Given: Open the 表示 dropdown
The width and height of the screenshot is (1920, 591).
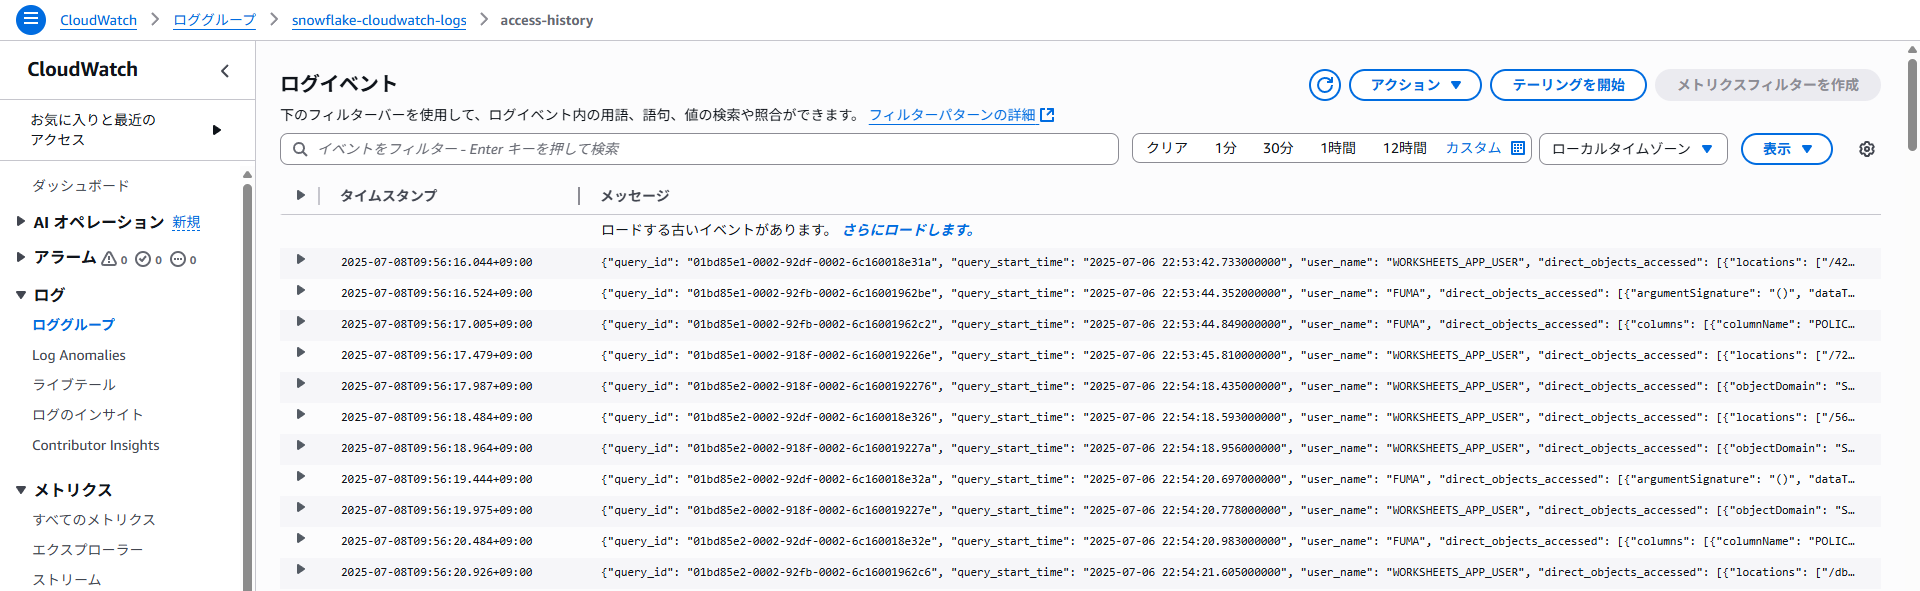Looking at the screenshot, I should (1787, 149).
